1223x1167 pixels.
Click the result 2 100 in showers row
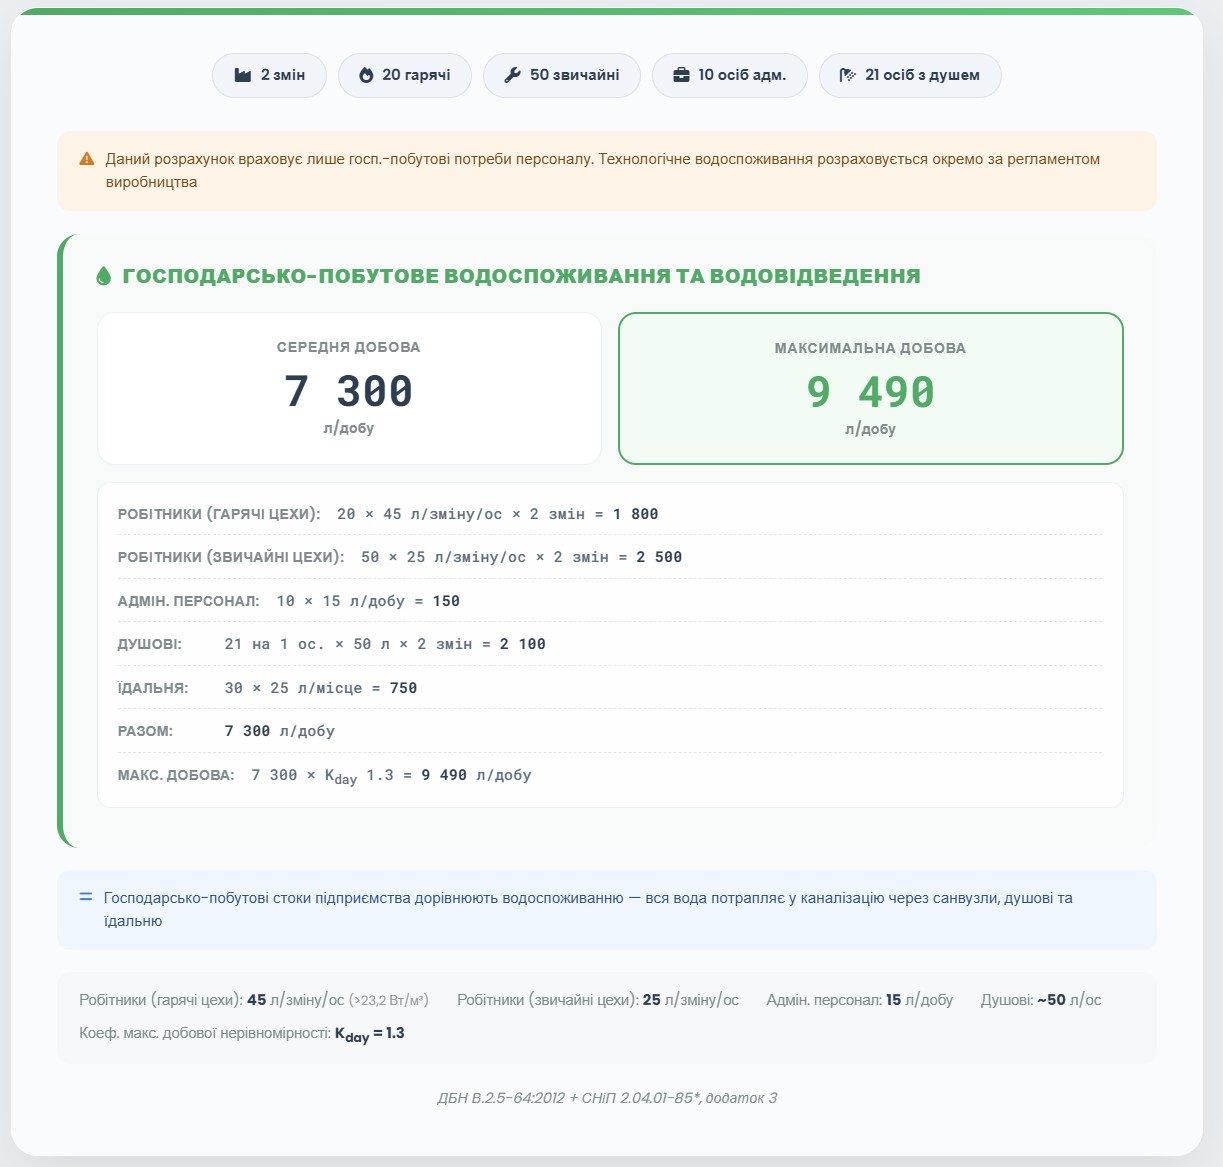(523, 644)
